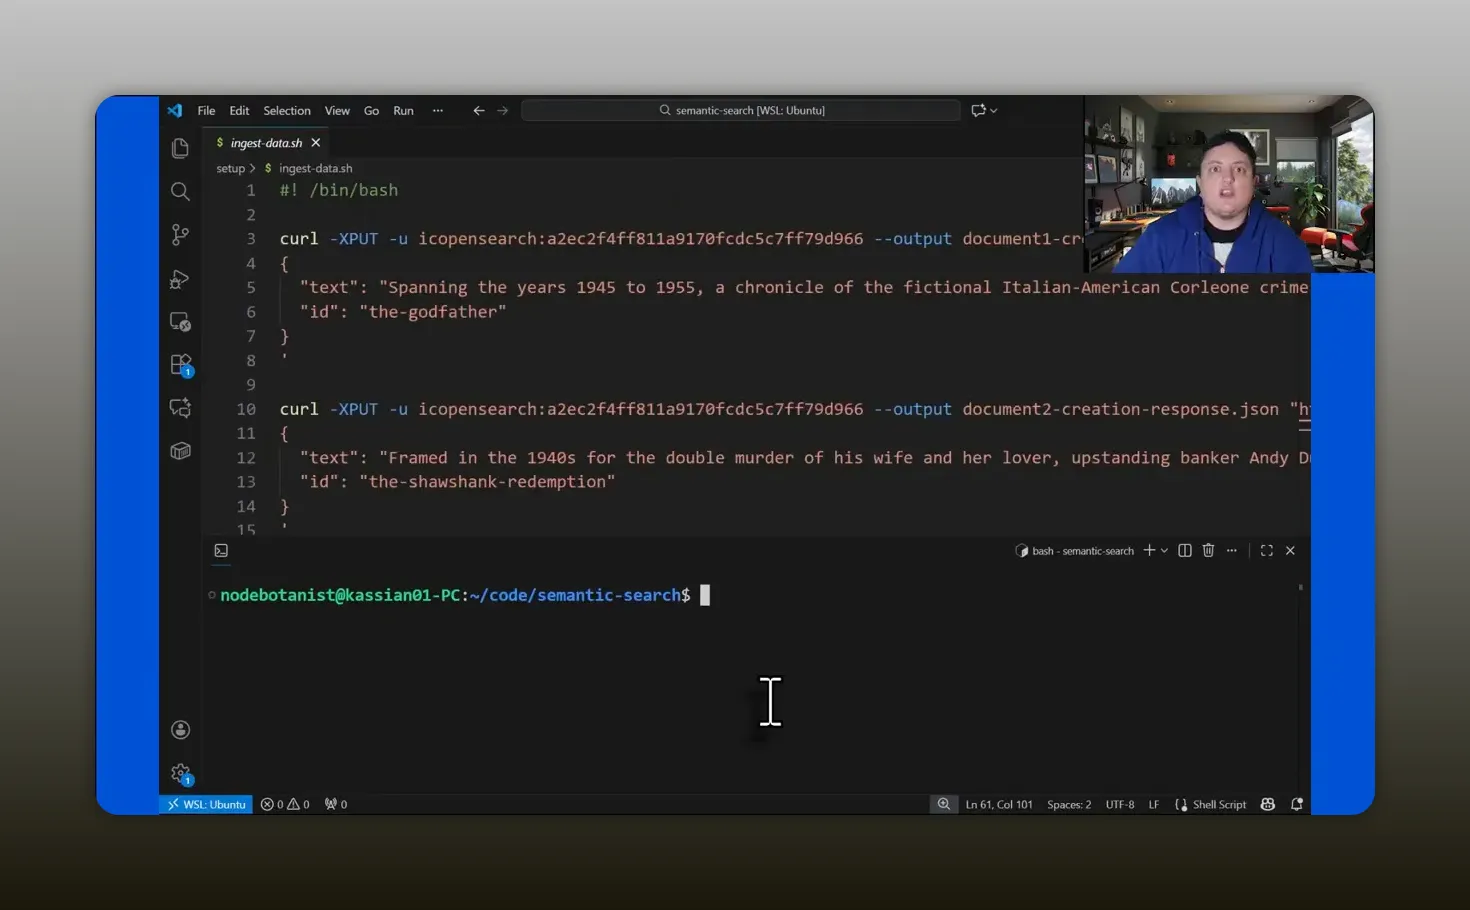Open notifications bell in status bar
Screen dimensions: 1470x910
(1297, 804)
